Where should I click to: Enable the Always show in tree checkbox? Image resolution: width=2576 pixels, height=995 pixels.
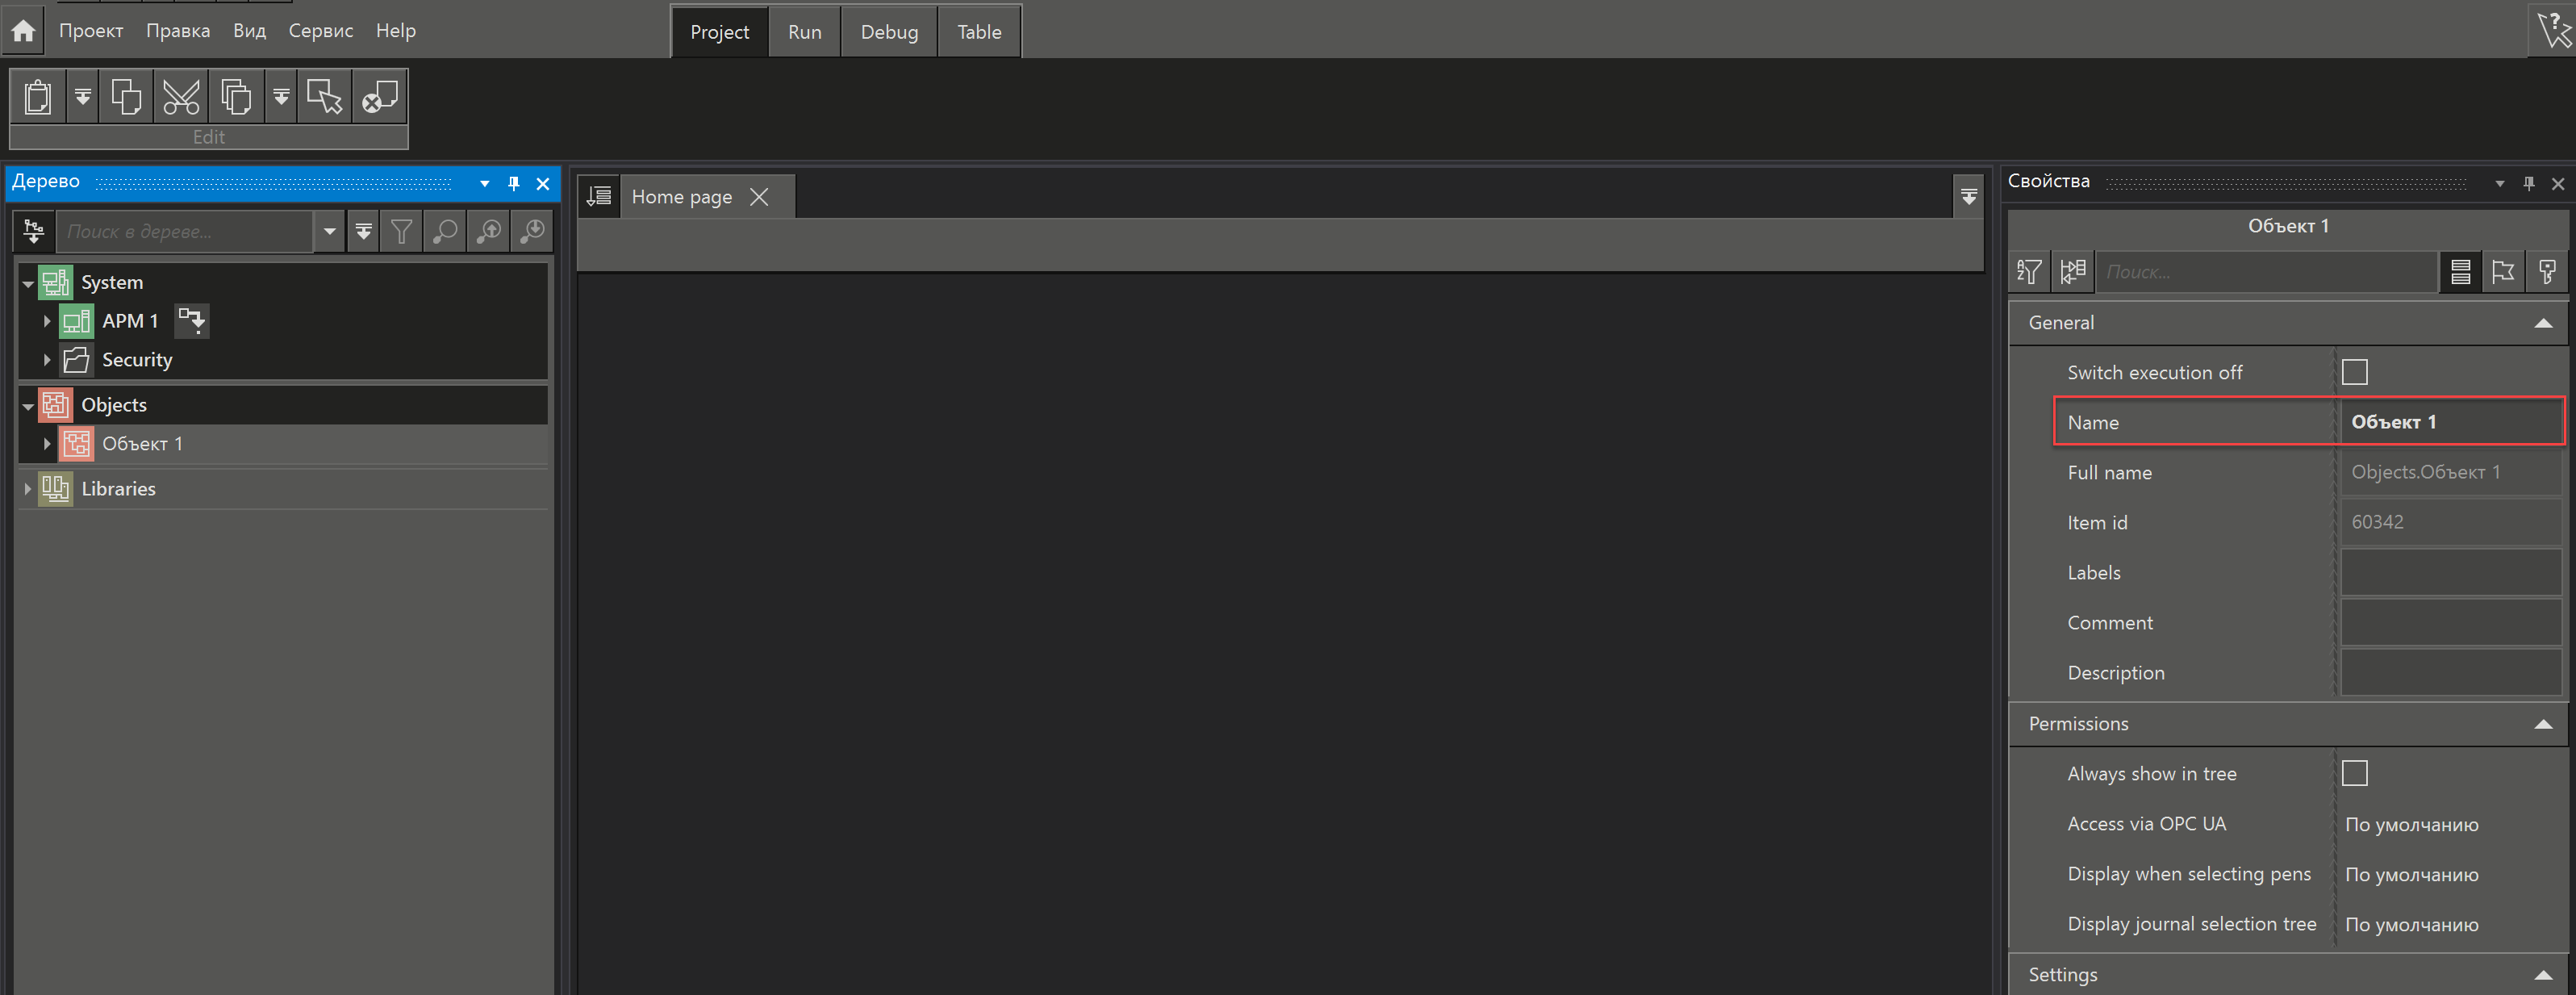[x=2354, y=773]
